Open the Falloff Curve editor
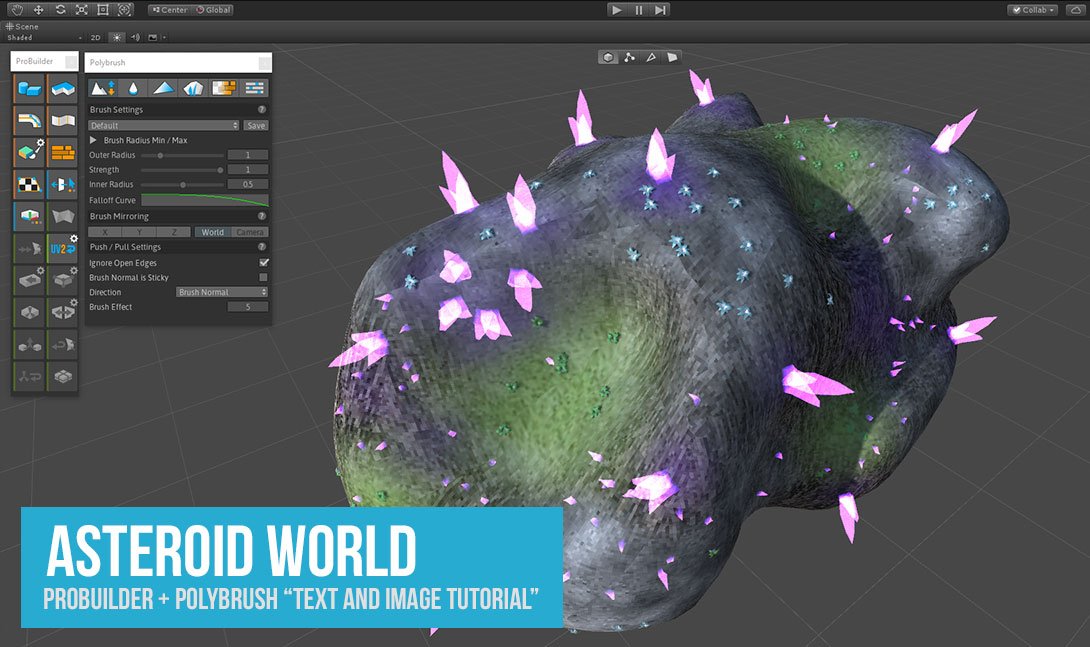1090x647 pixels. [205, 200]
